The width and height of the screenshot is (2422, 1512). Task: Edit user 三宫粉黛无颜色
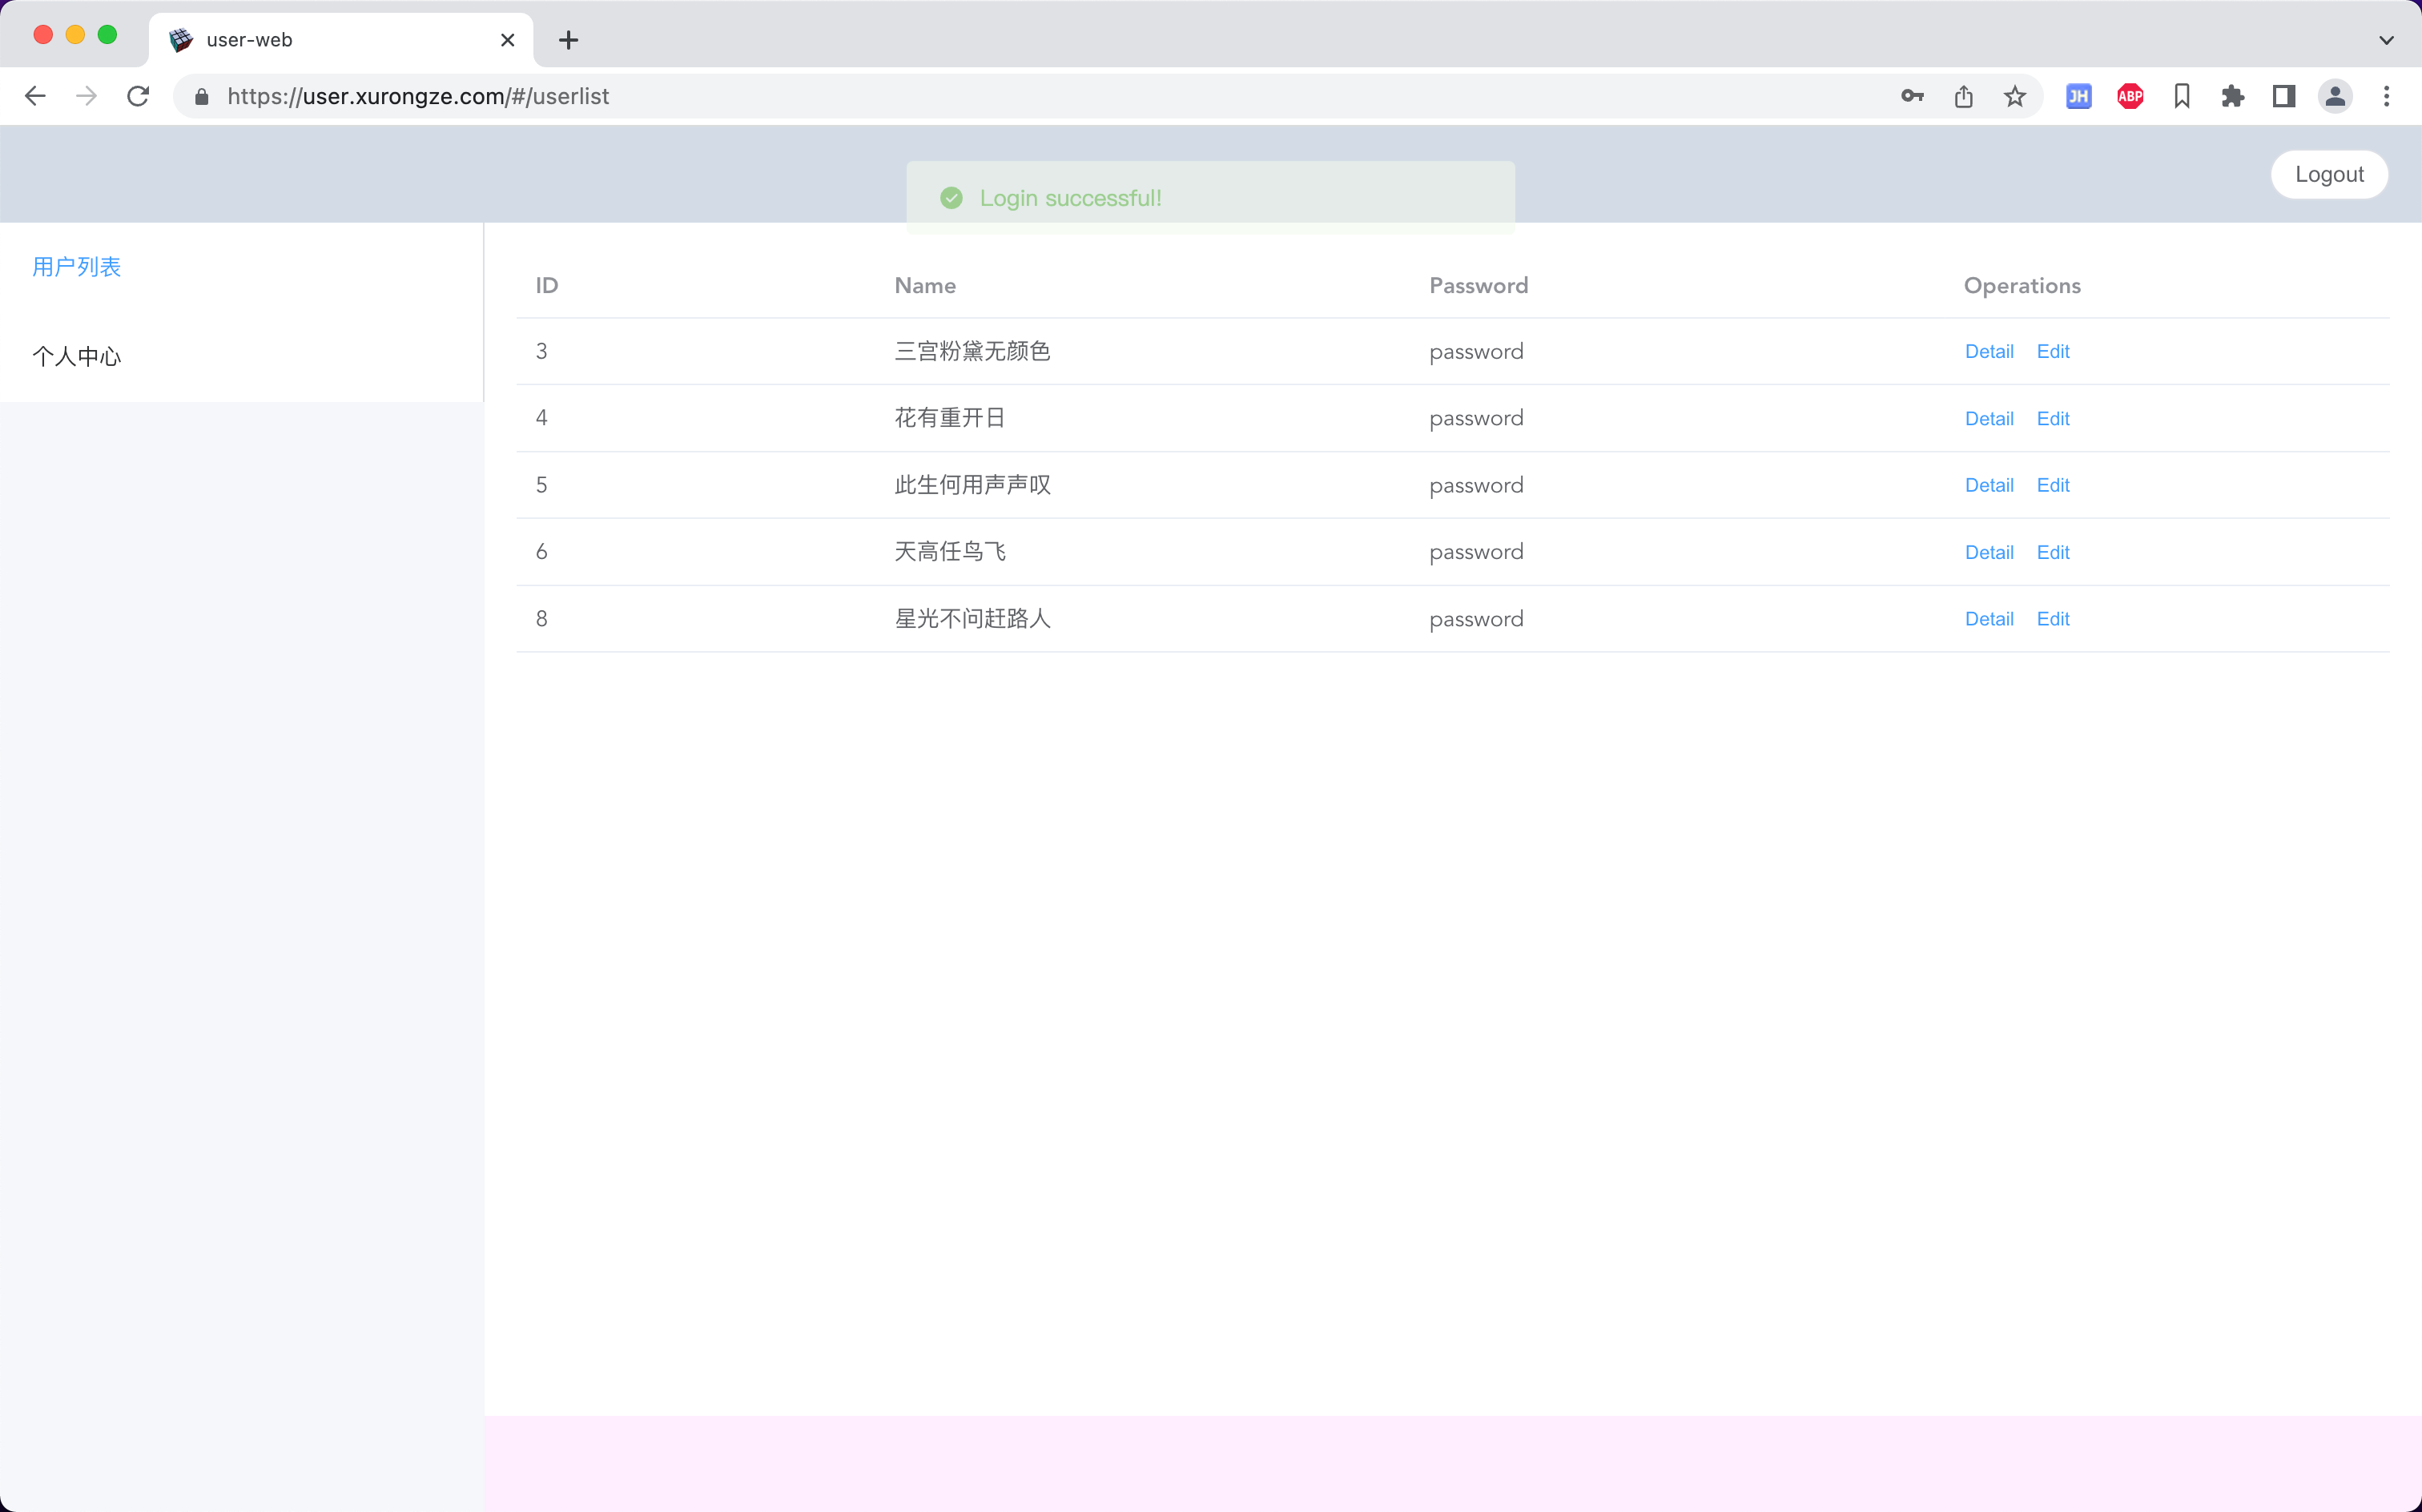2052,351
